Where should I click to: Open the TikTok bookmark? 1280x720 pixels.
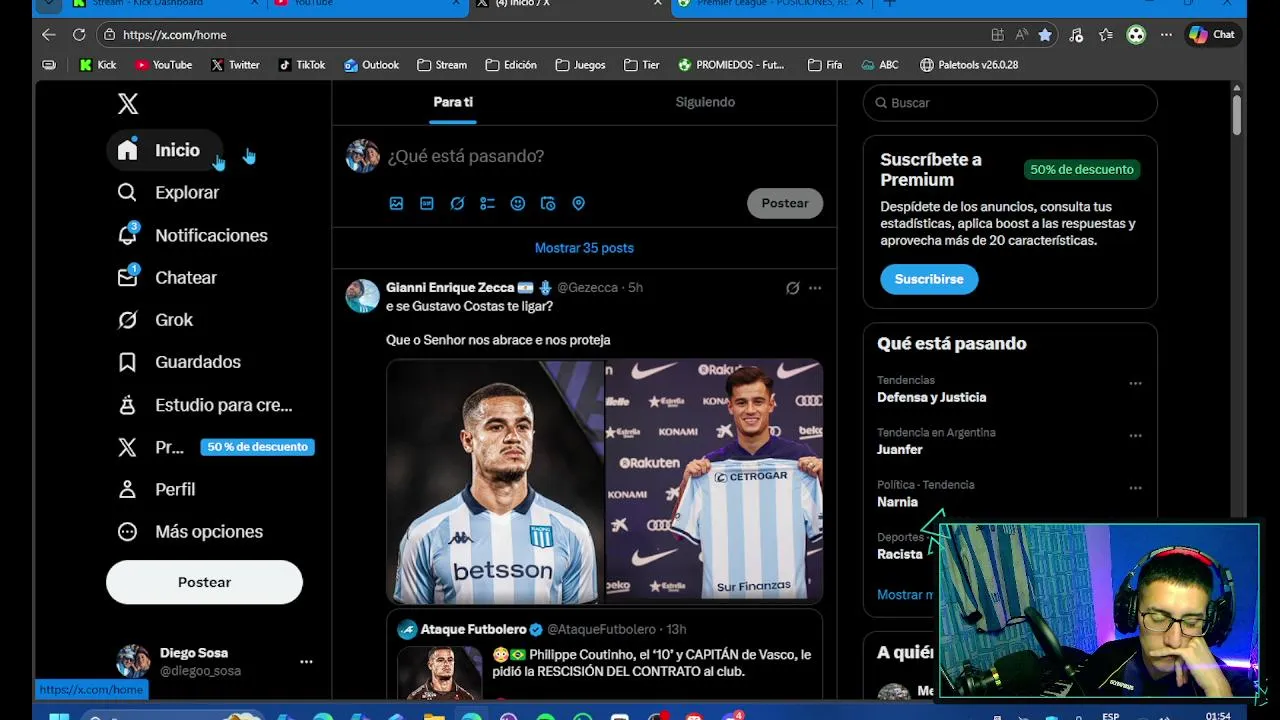(301, 65)
